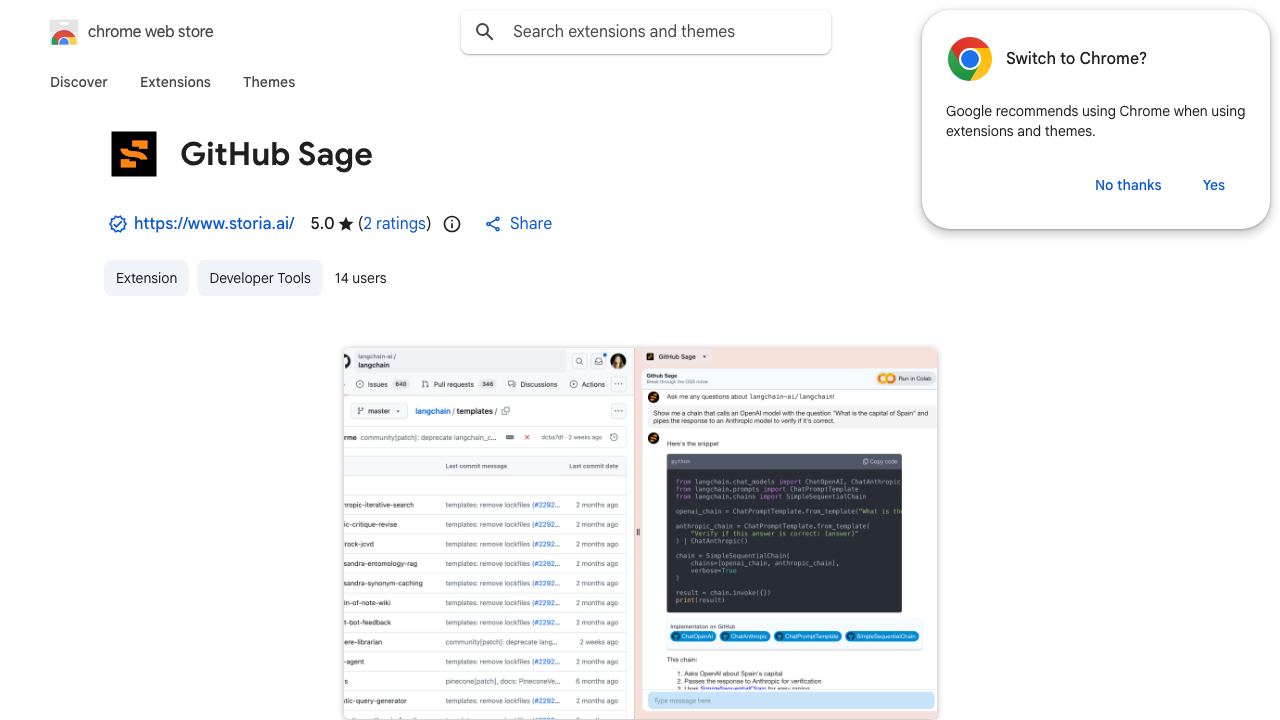Click the Chrome Web Store logo

click(x=64, y=32)
